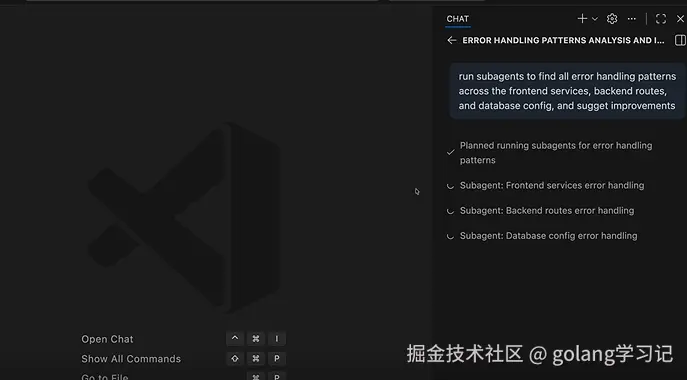
Task: Open 'Subagent: Database config error handling' item
Action: [x=548, y=236]
